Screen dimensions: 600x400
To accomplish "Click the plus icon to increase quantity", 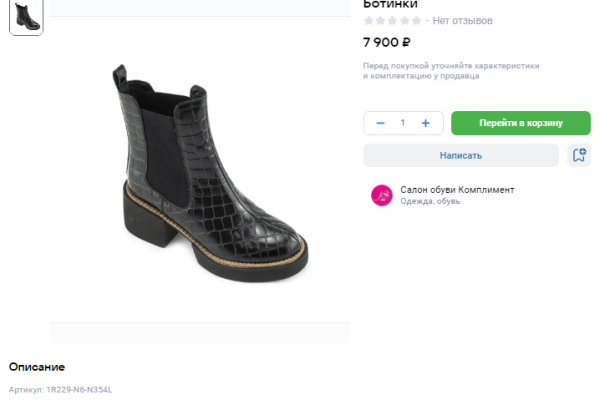I will point(426,123).
